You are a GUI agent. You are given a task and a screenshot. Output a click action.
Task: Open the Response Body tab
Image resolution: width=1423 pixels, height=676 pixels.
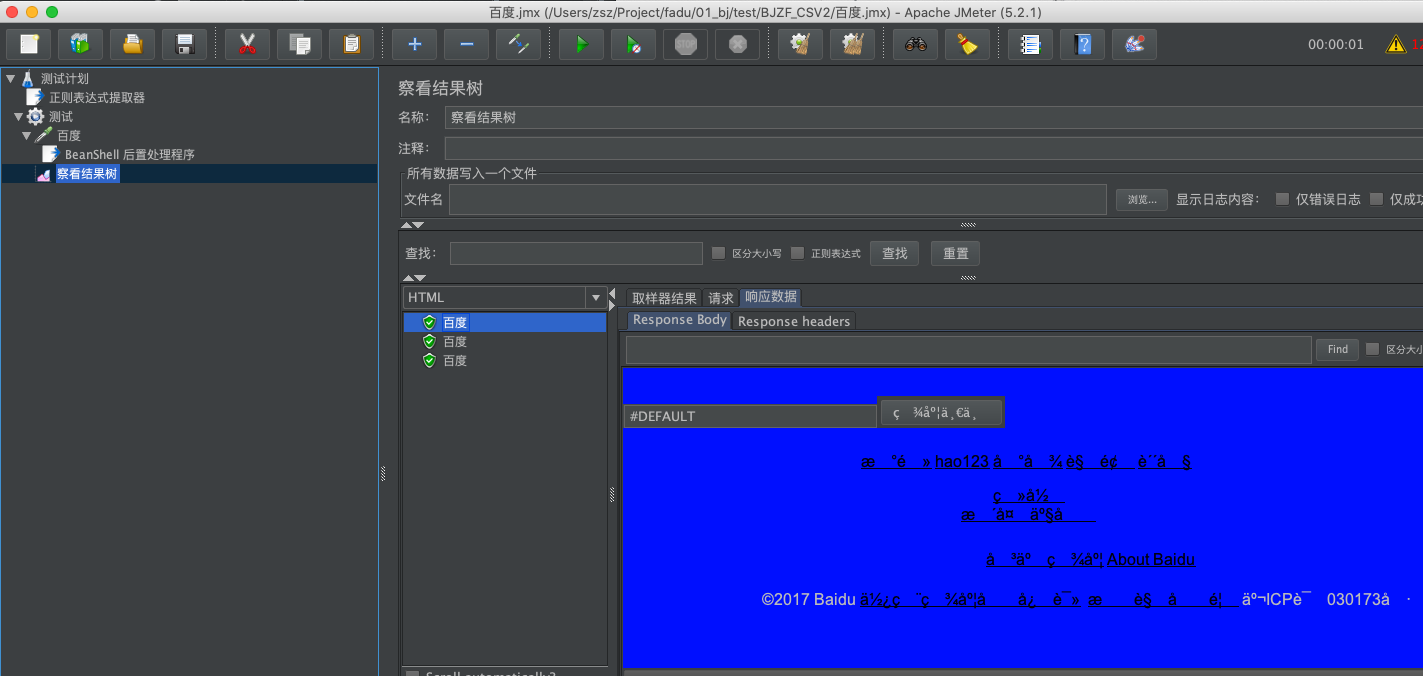click(680, 320)
